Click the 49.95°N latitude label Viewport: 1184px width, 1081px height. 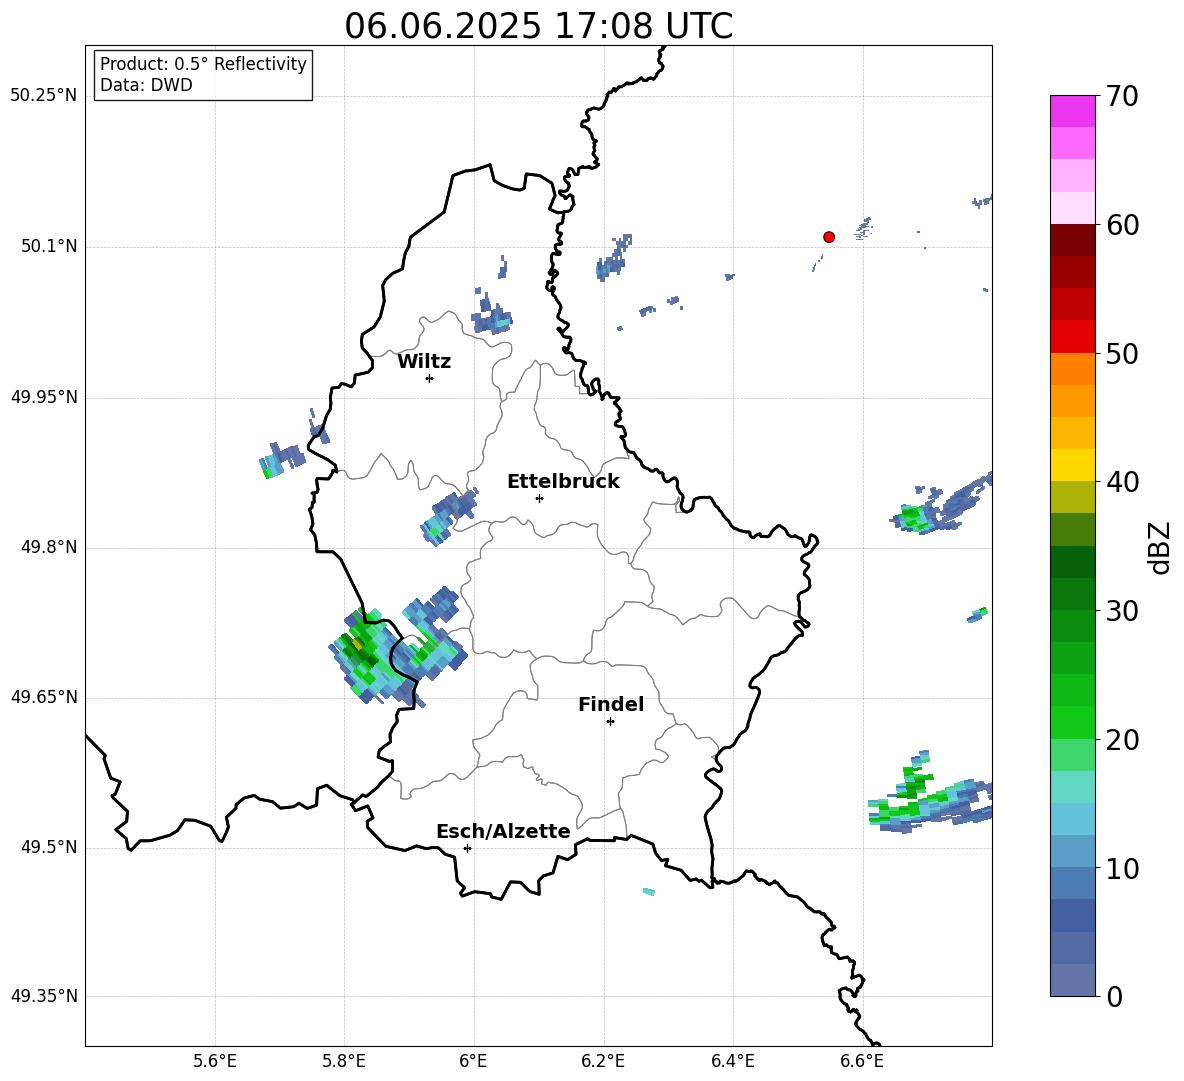44,396
